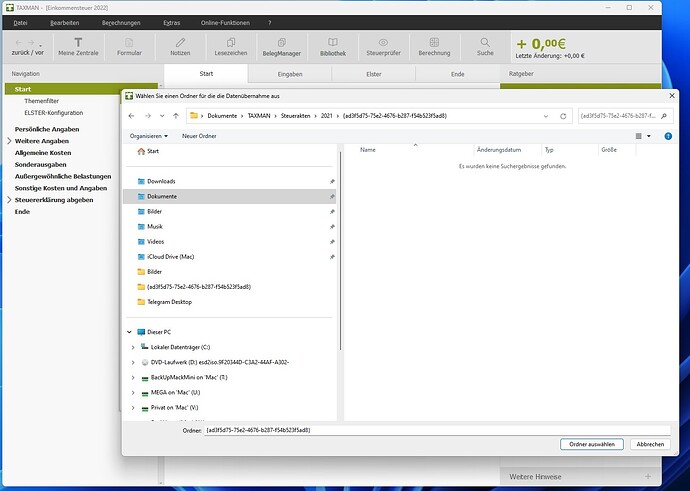Click Abbrechen button
This screenshot has height=491, width=690.
point(650,444)
